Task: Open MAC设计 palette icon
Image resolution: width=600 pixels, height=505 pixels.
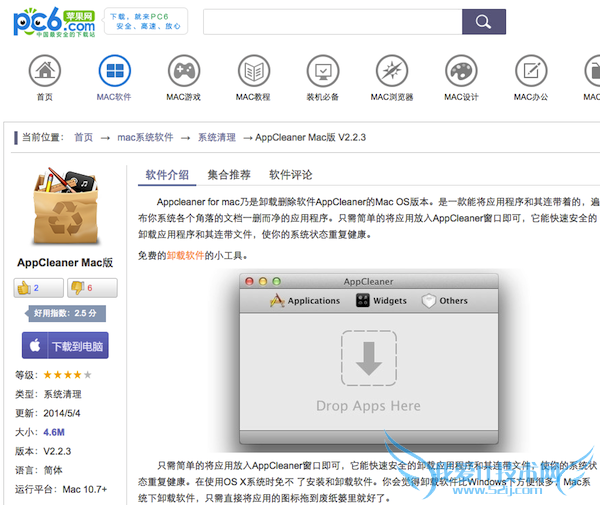Action: tap(461, 71)
